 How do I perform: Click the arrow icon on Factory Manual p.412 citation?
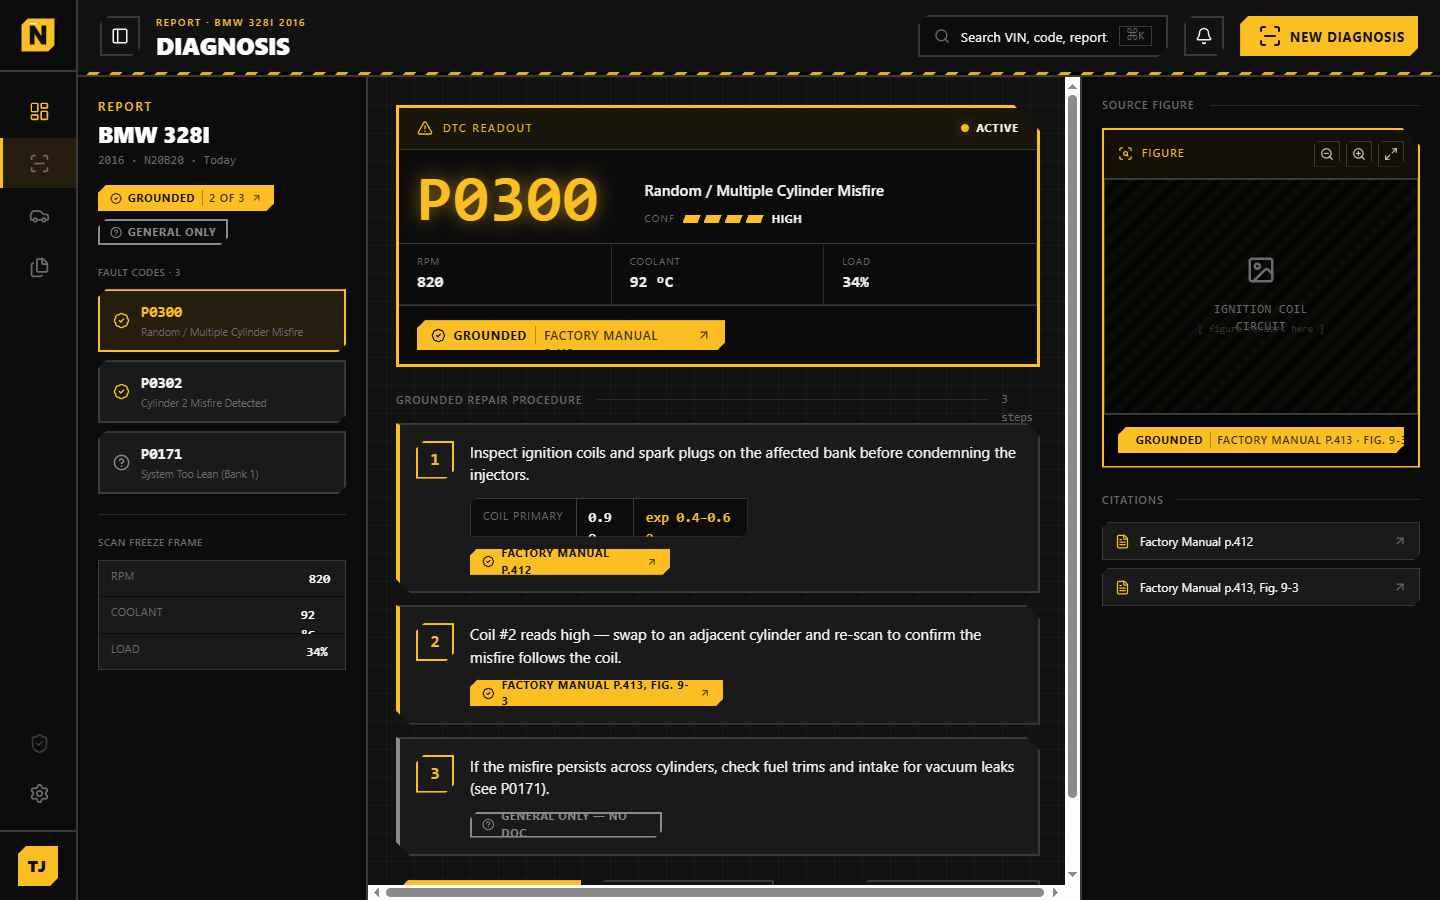1400,541
